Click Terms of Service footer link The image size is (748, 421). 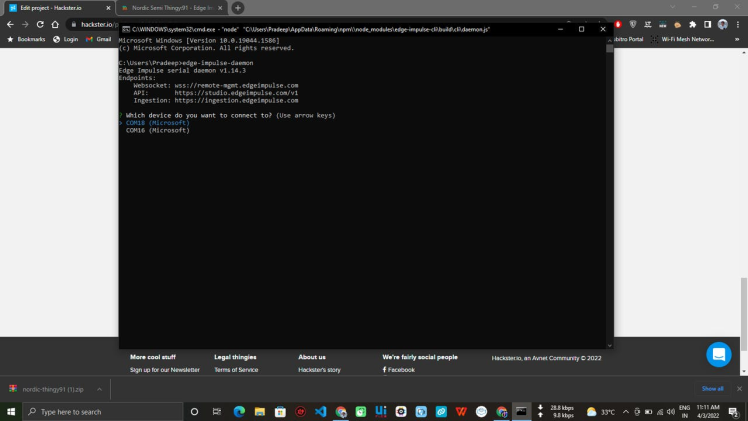236,370
